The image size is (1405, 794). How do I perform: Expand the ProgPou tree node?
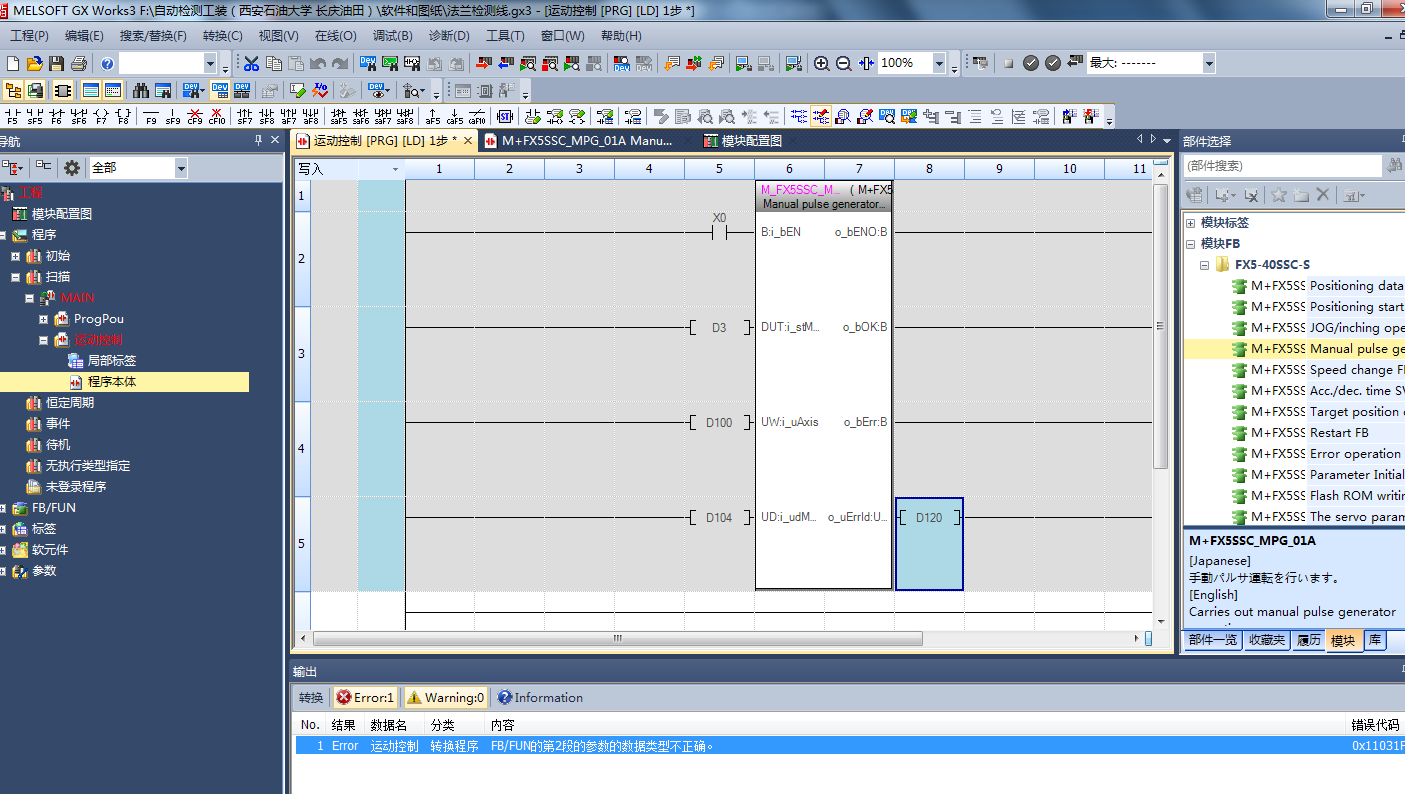[44, 319]
